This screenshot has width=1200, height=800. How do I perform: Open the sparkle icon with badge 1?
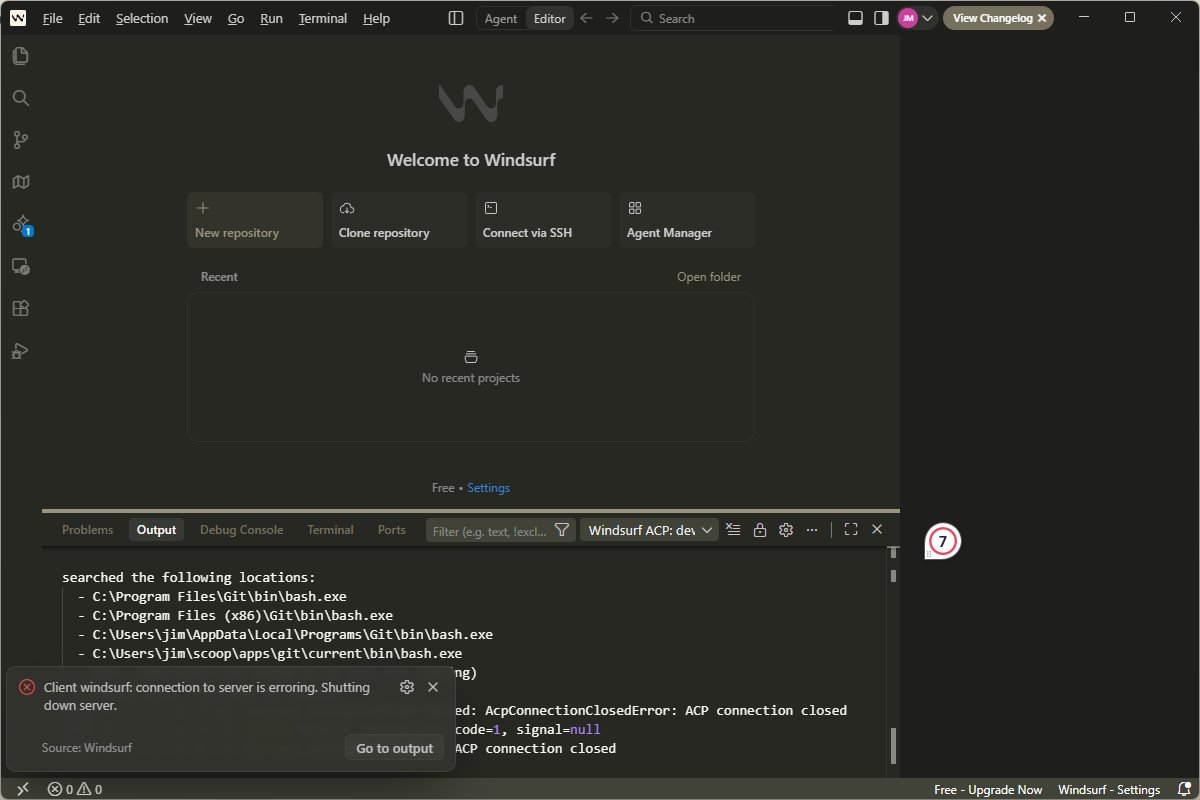20,224
